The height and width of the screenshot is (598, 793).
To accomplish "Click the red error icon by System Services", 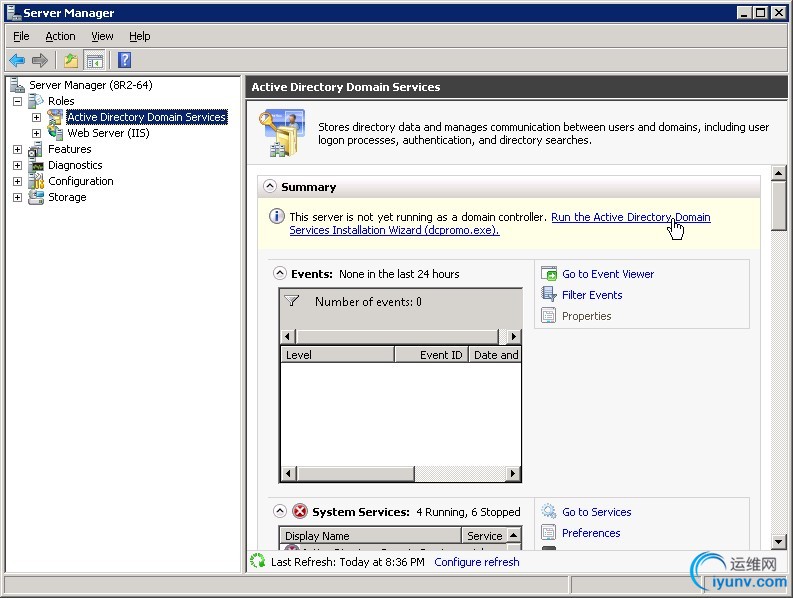I will [x=300, y=511].
